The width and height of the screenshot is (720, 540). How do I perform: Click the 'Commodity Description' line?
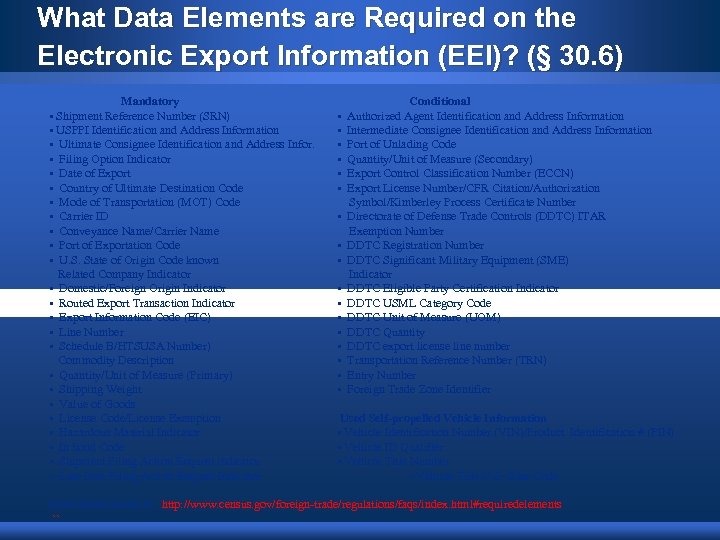[x=116, y=360]
